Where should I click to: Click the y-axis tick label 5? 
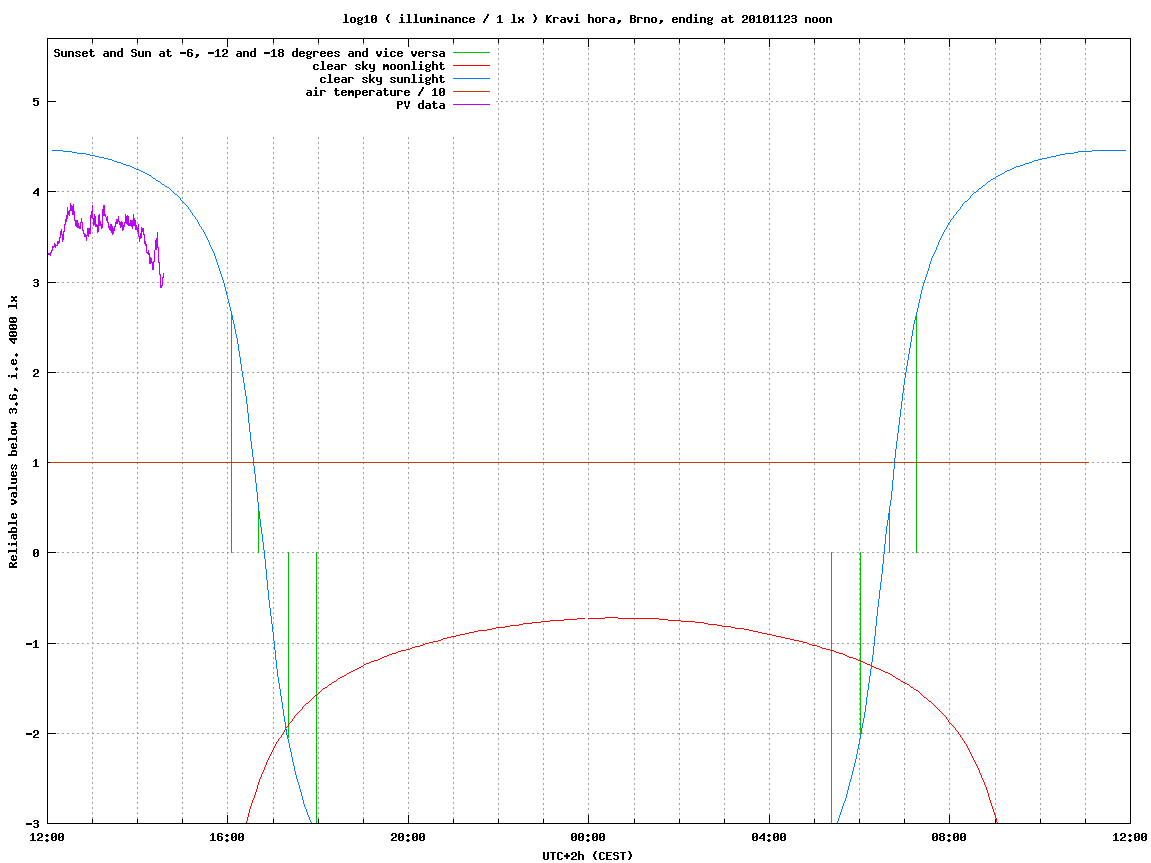click(35, 102)
